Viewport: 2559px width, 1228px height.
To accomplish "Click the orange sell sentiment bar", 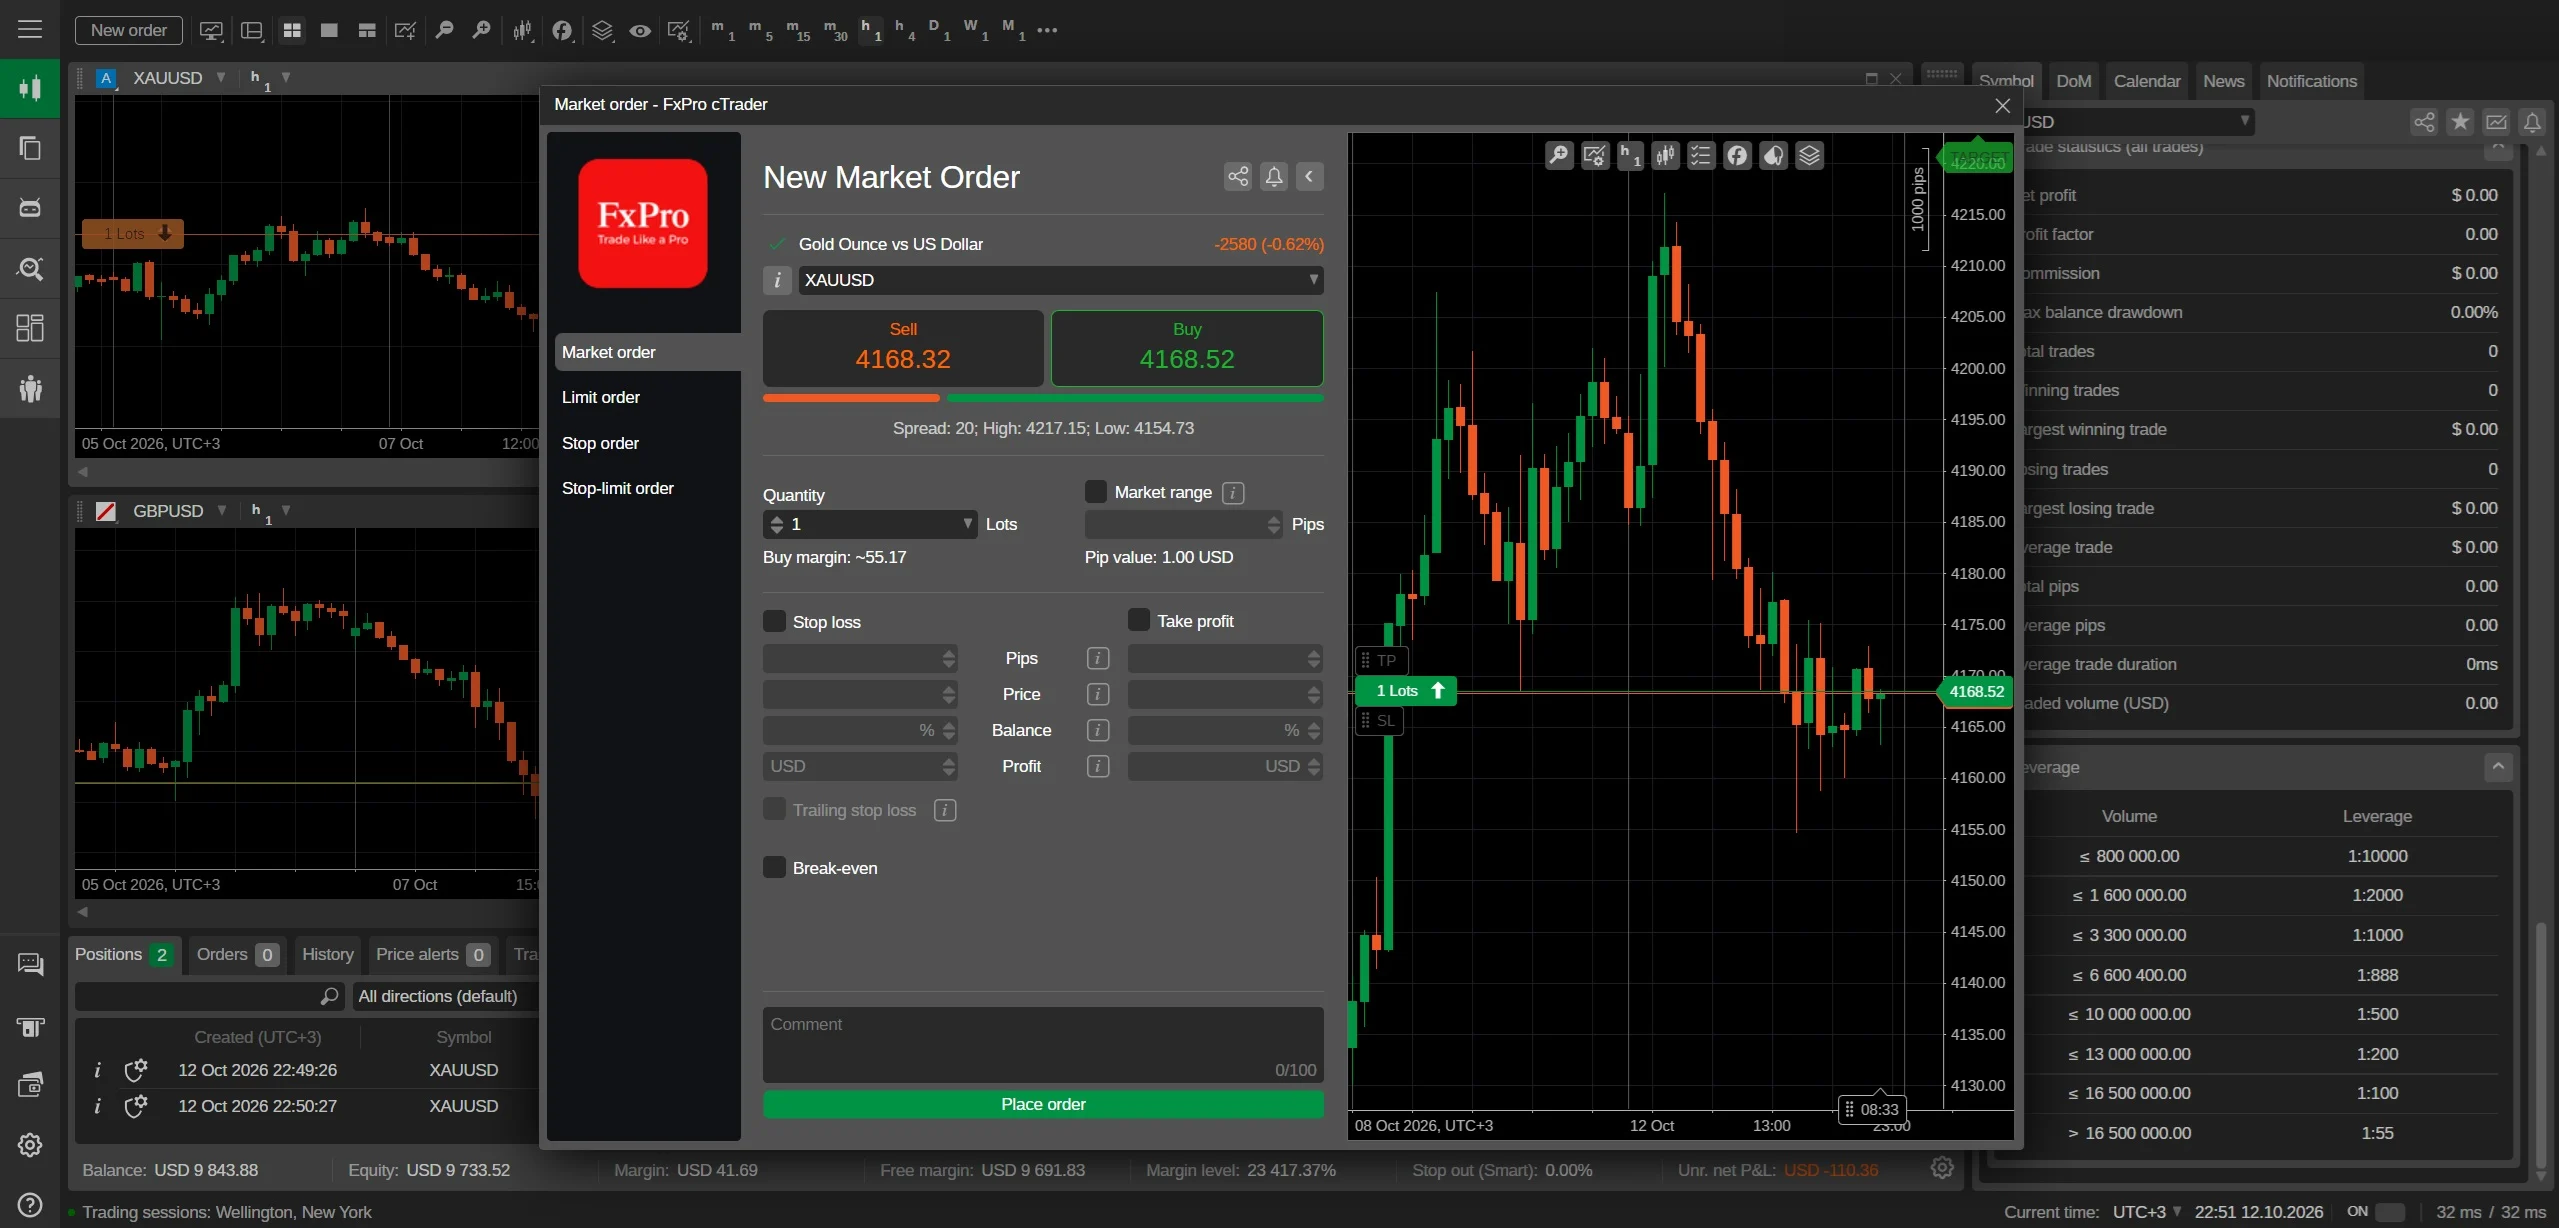I will pyautogui.click(x=851, y=398).
